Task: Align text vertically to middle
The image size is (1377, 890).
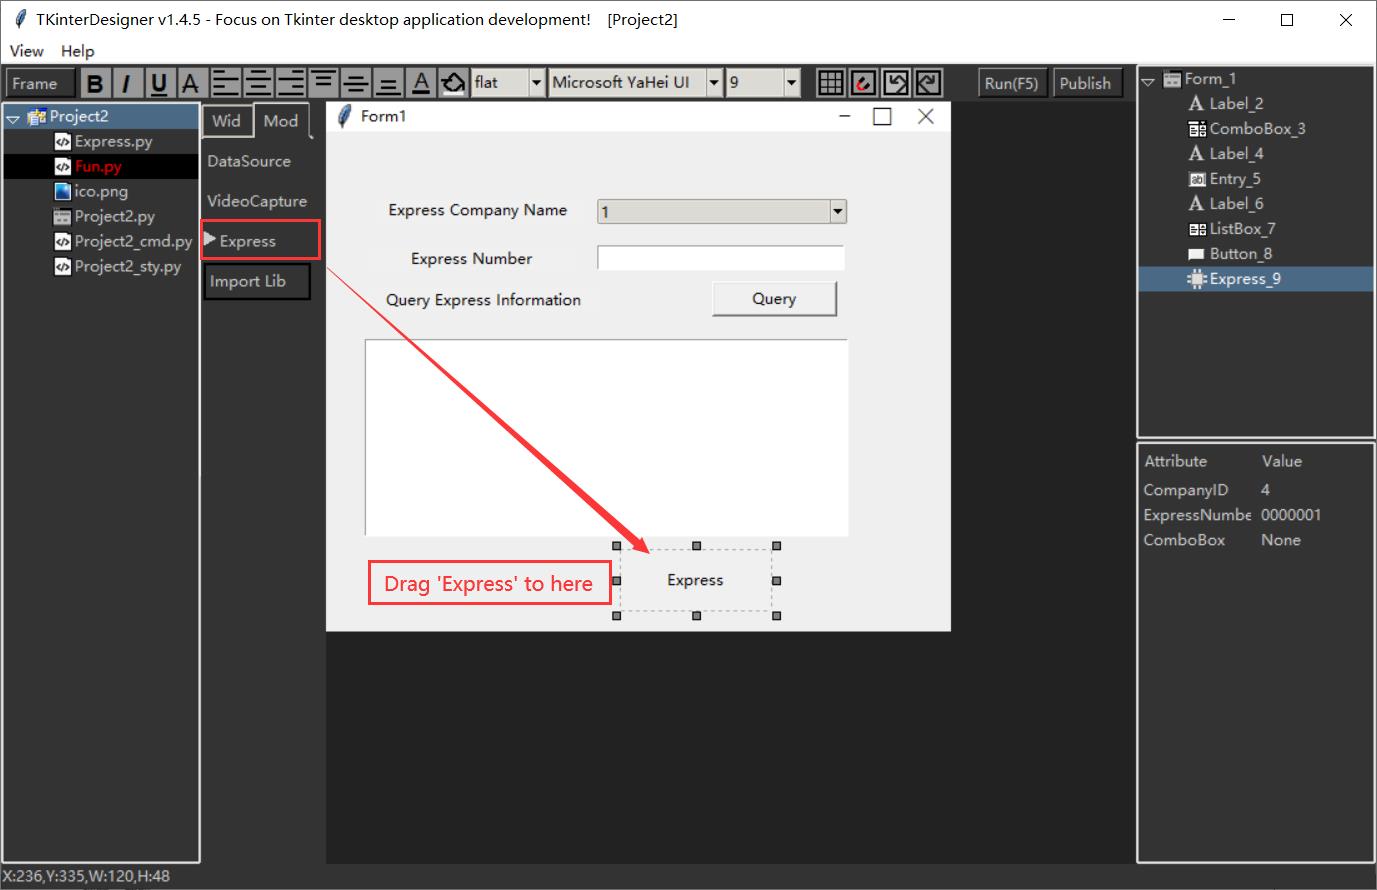Action: click(x=356, y=83)
